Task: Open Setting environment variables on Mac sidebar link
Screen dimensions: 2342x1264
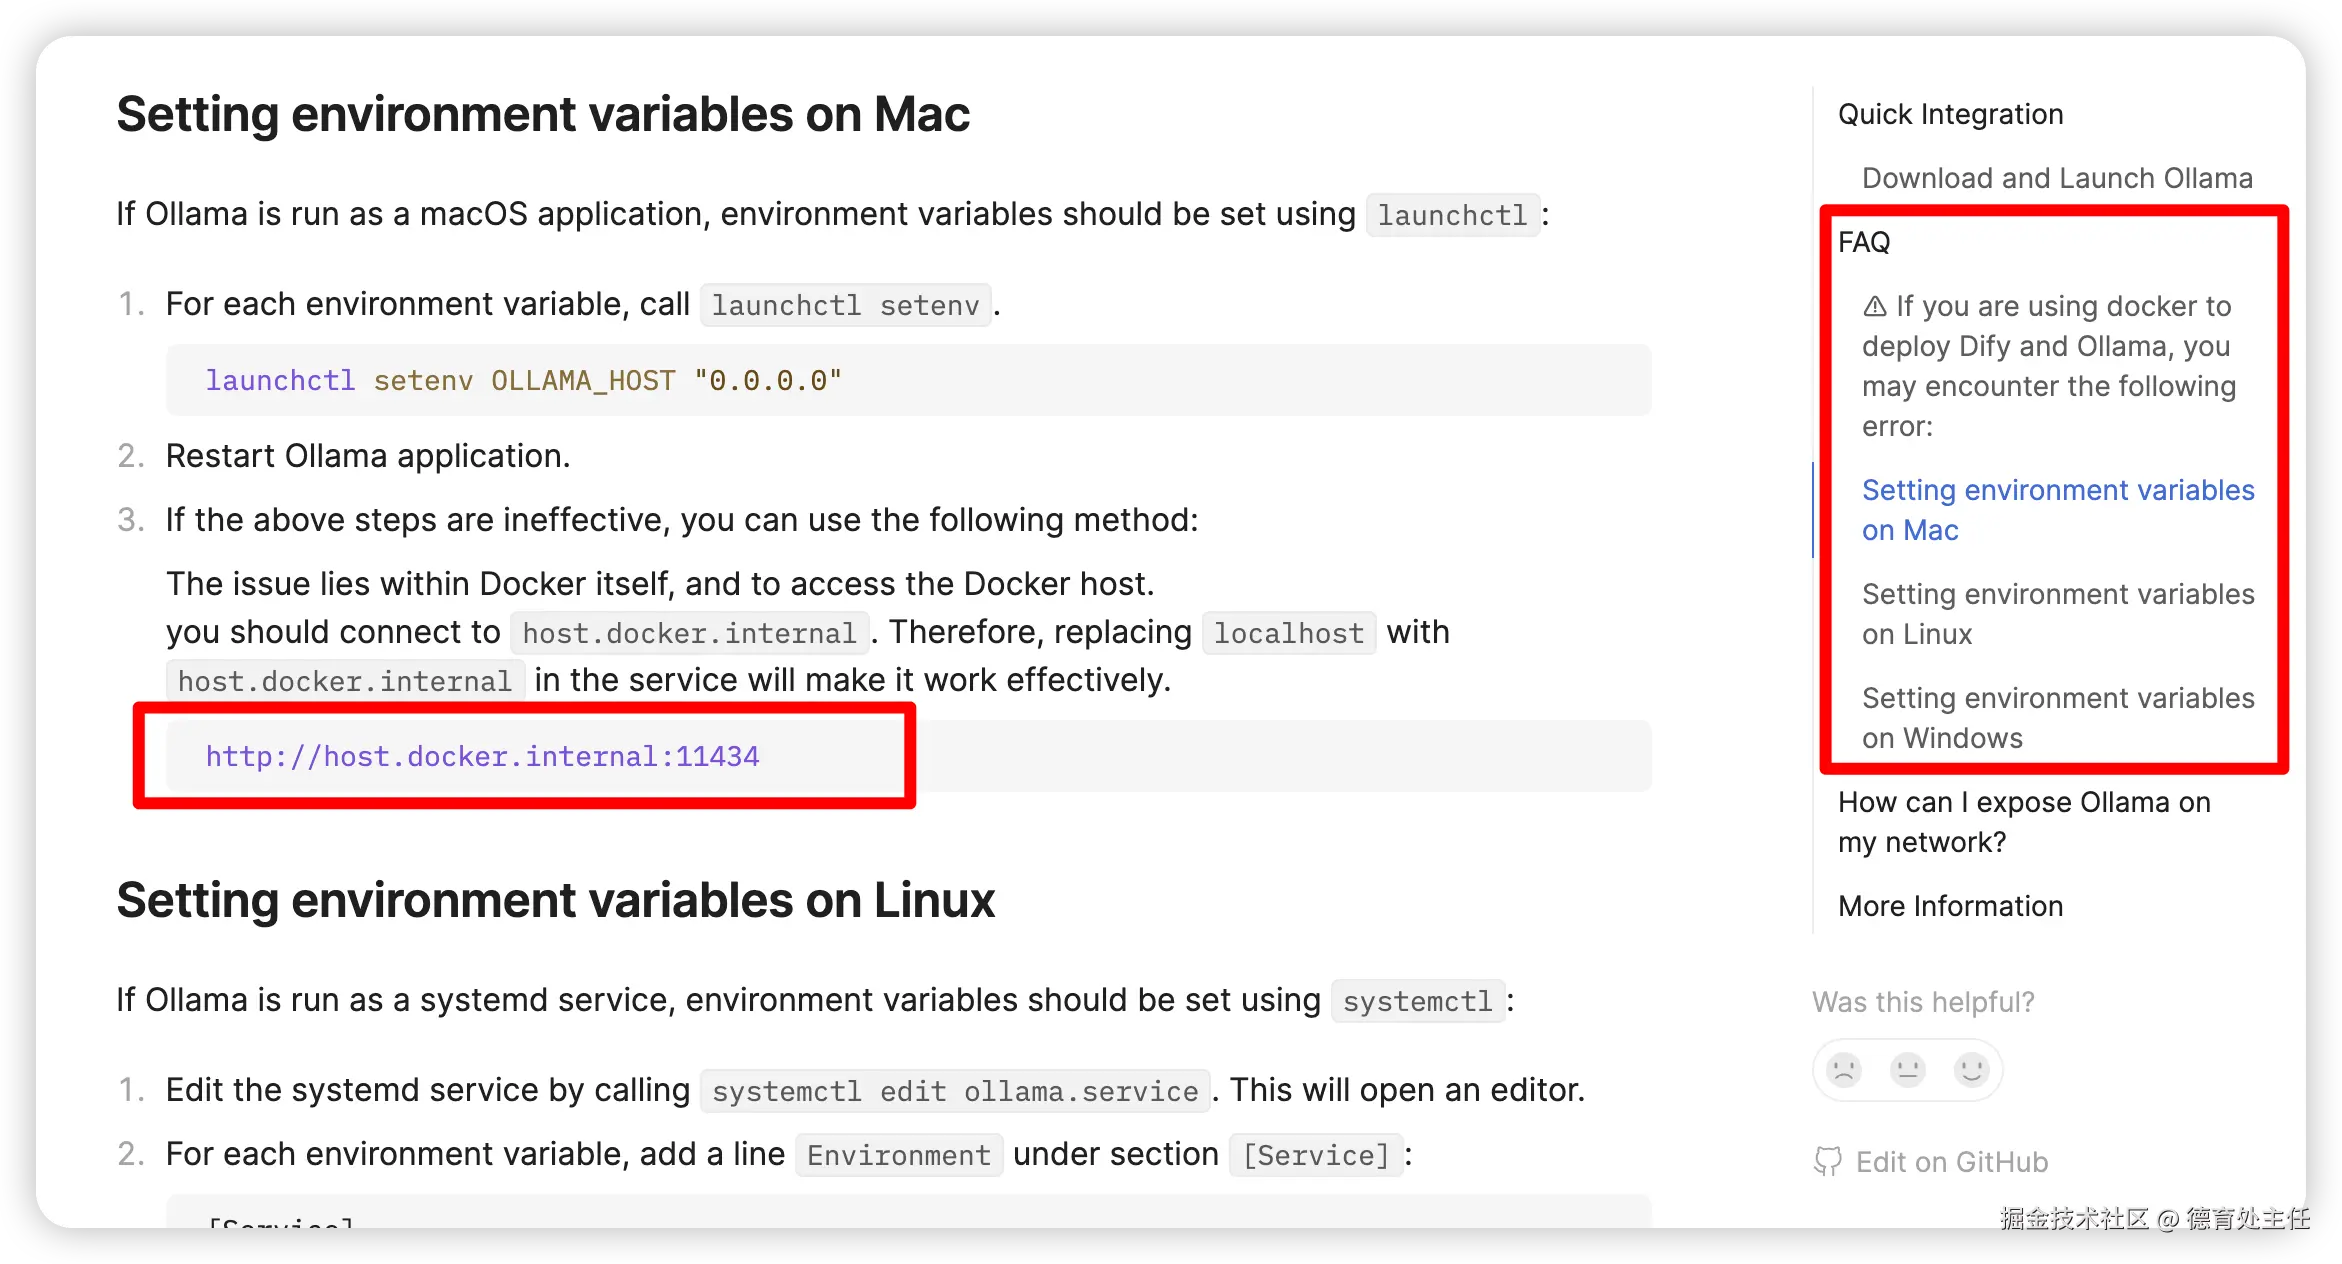Action: (2057, 510)
